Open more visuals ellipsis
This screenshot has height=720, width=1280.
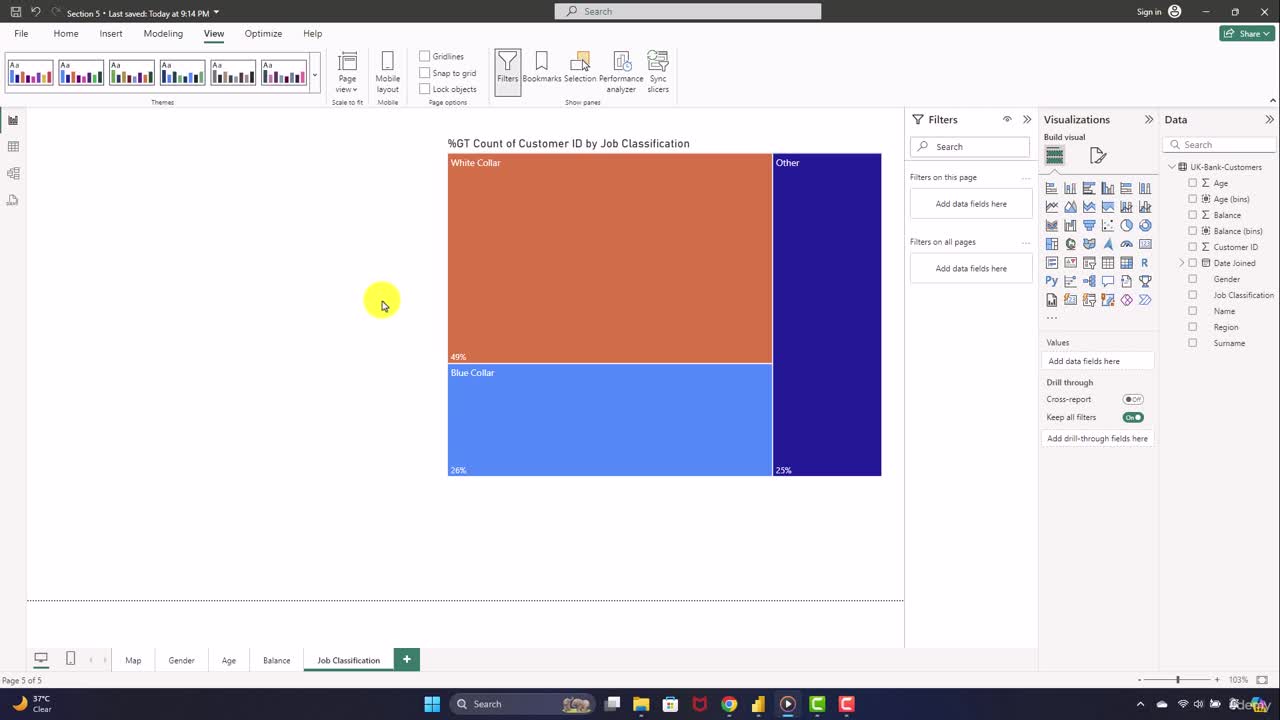point(1051,318)
